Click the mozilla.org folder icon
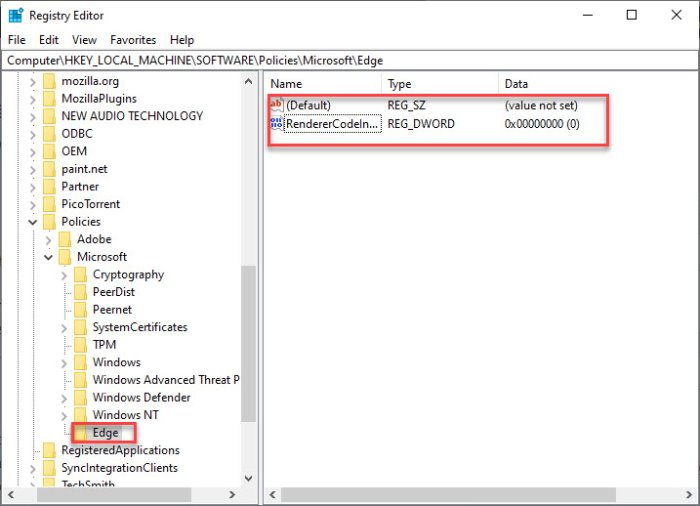The image size is (700, 506). click(x=50, y=81)
